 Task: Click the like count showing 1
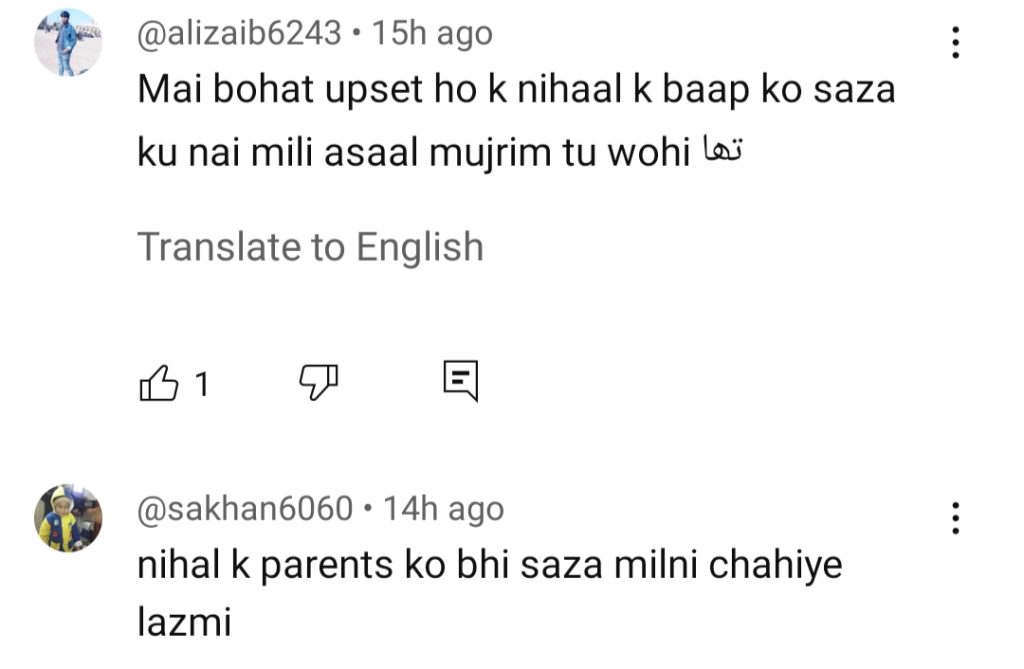coord(202,384)
